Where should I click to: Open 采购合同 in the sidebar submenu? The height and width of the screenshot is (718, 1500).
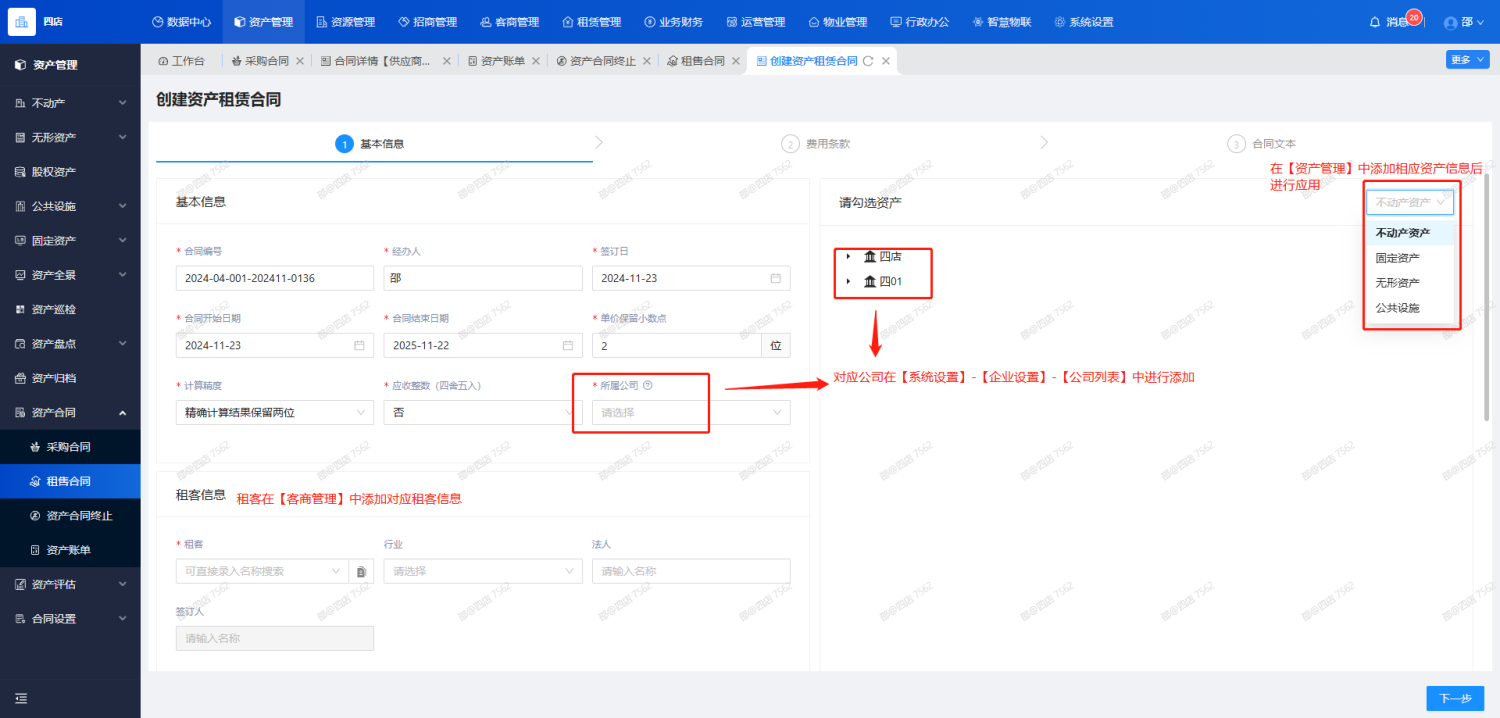point(70,447)
